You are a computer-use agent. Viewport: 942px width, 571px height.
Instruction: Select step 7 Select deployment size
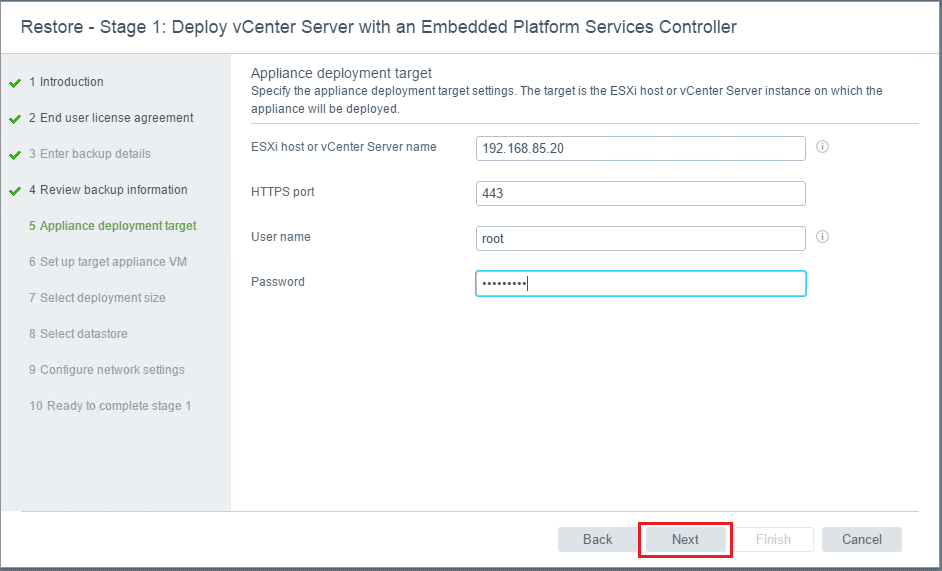(97, 298)
